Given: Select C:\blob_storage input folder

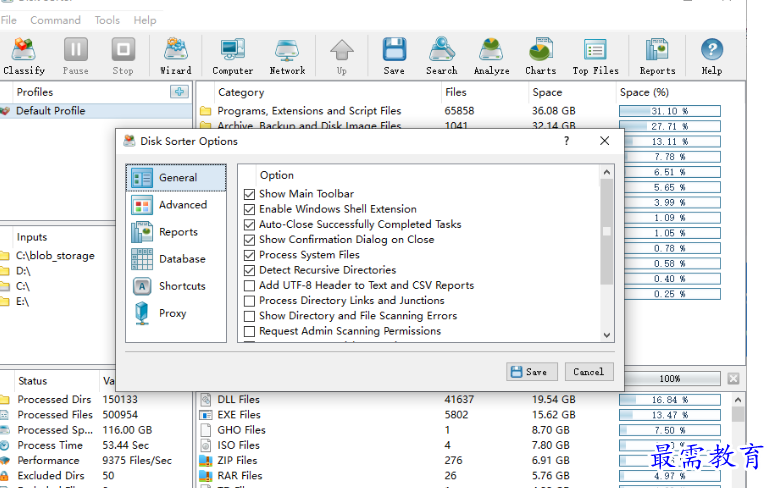Looking at the screenshot, I should tap(55, 256).
